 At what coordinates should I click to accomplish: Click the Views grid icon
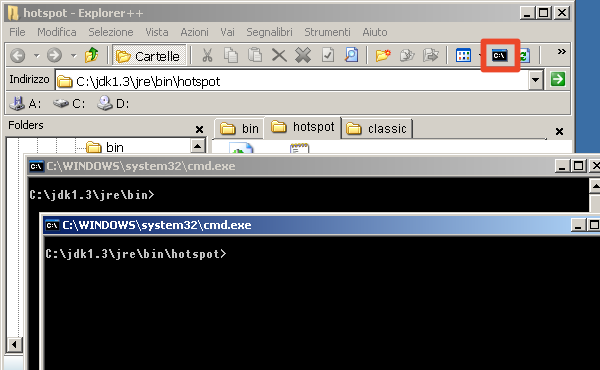tap(463, 56)
